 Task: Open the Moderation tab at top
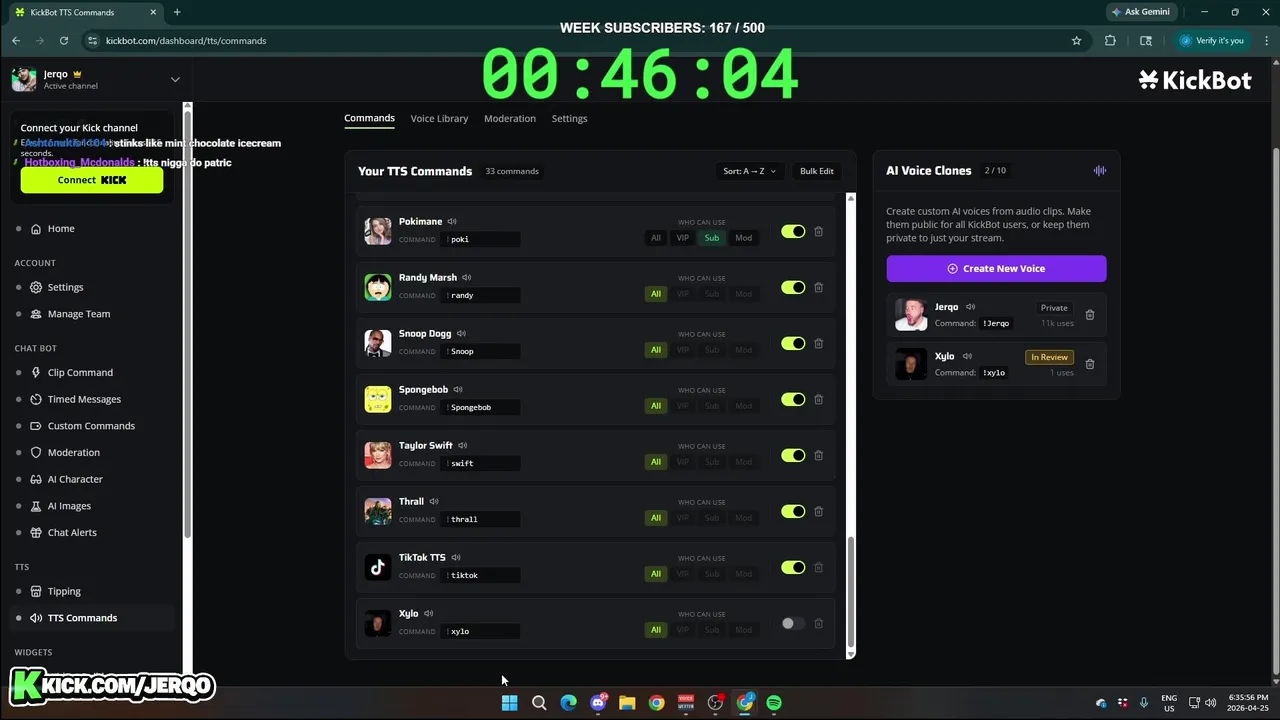510,119
